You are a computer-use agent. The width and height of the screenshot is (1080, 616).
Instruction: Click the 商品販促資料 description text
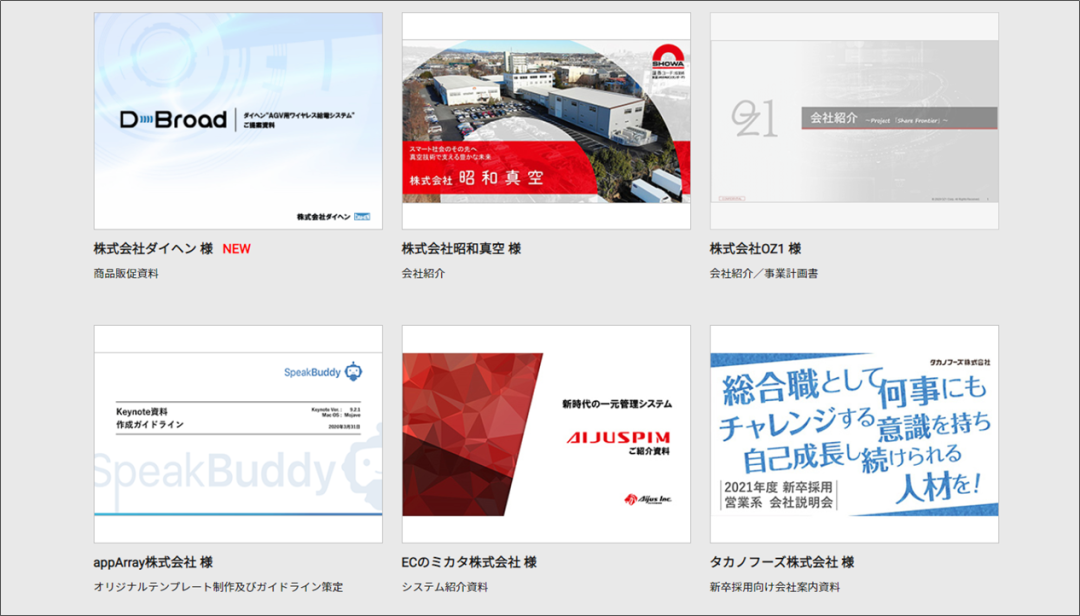tap(128, 273)
